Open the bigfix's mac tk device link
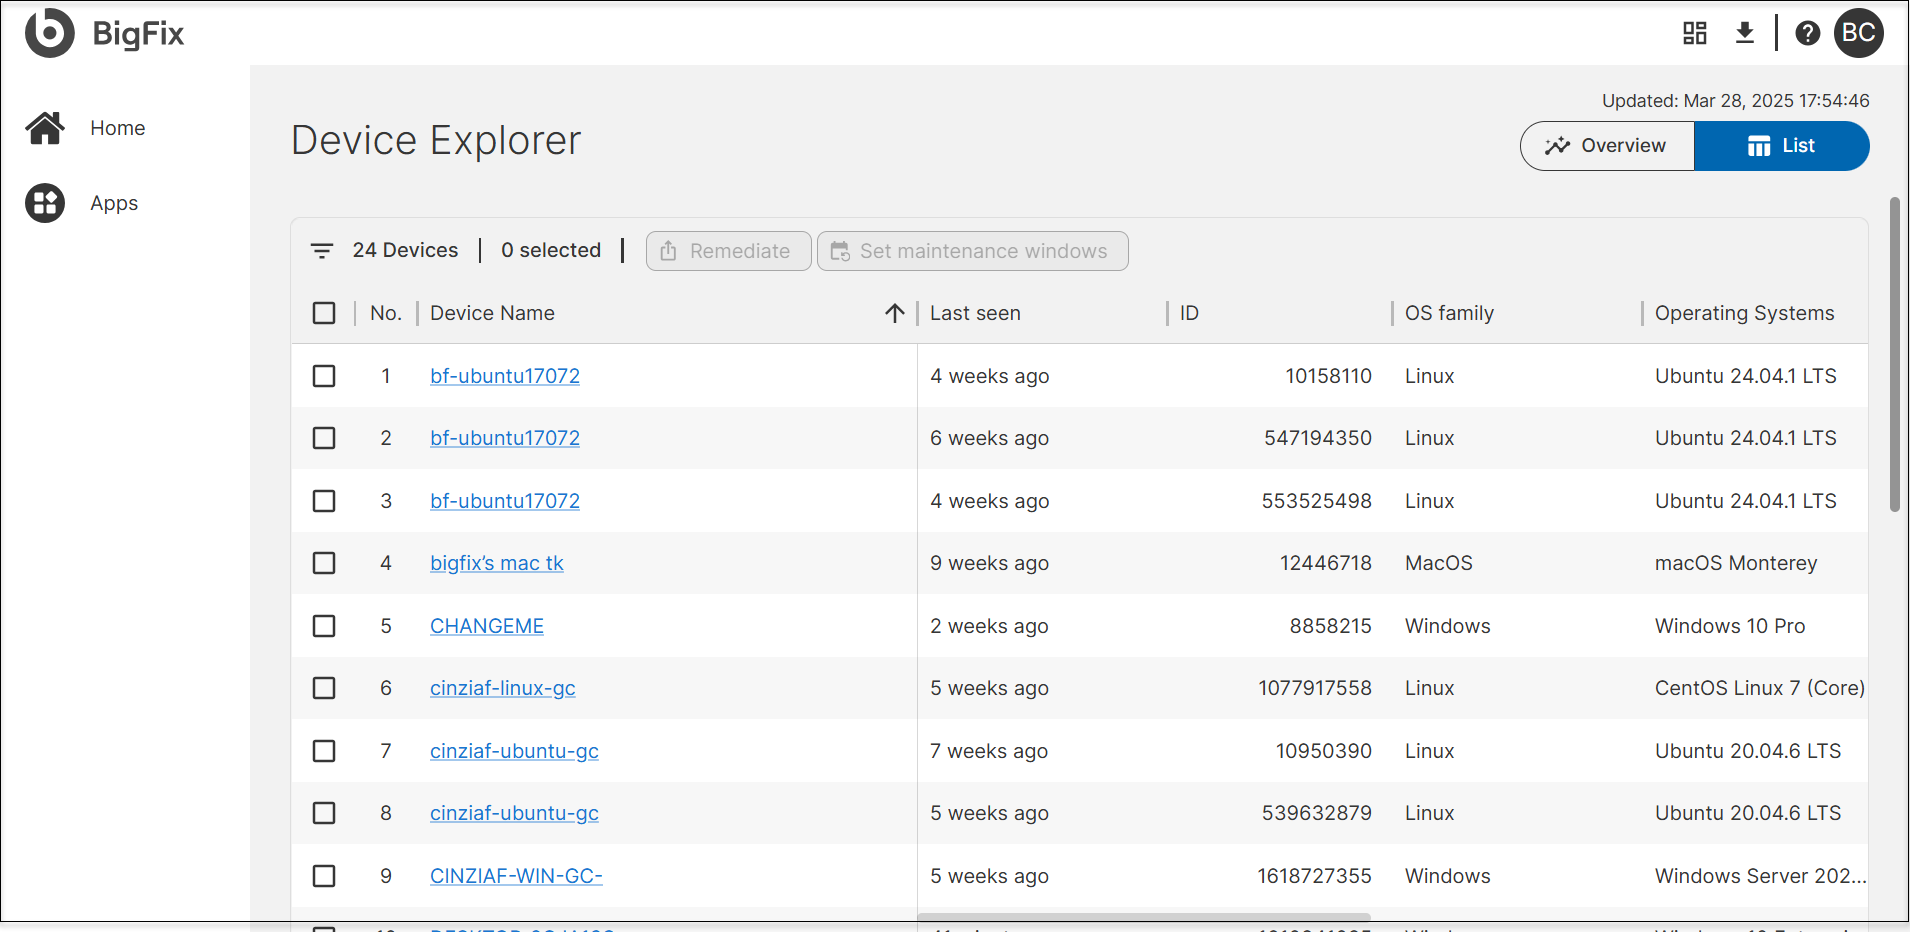Screen dimensions: 1910x932 click(x=497, y=563)
